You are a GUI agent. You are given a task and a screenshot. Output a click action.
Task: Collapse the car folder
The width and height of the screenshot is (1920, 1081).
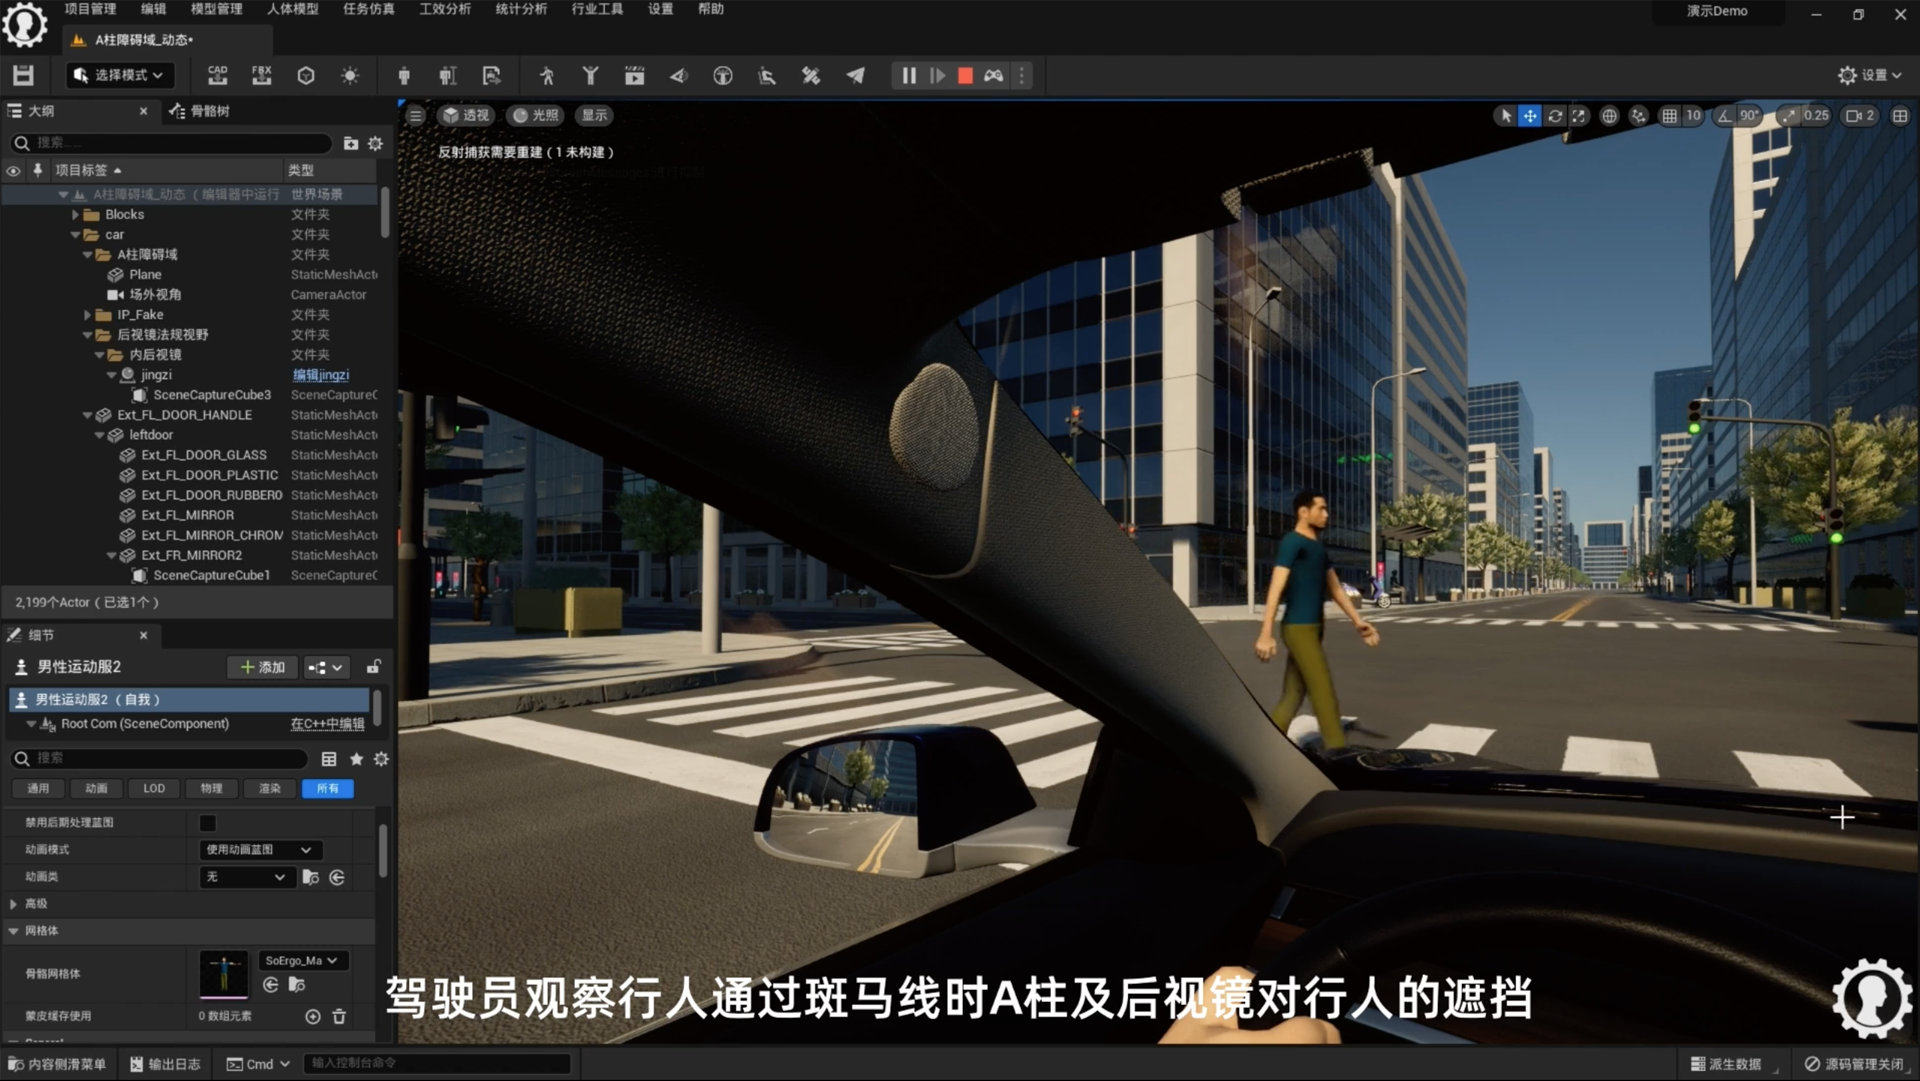(x=75, y=235)
